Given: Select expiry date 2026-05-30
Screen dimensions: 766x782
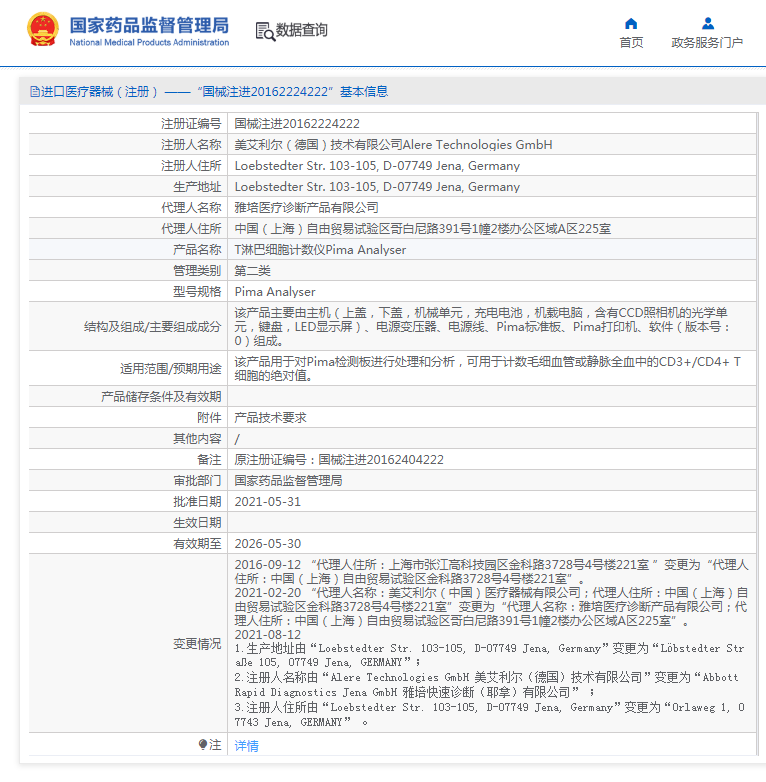Looking at the screenshot, I should click(x=268, y=544).
